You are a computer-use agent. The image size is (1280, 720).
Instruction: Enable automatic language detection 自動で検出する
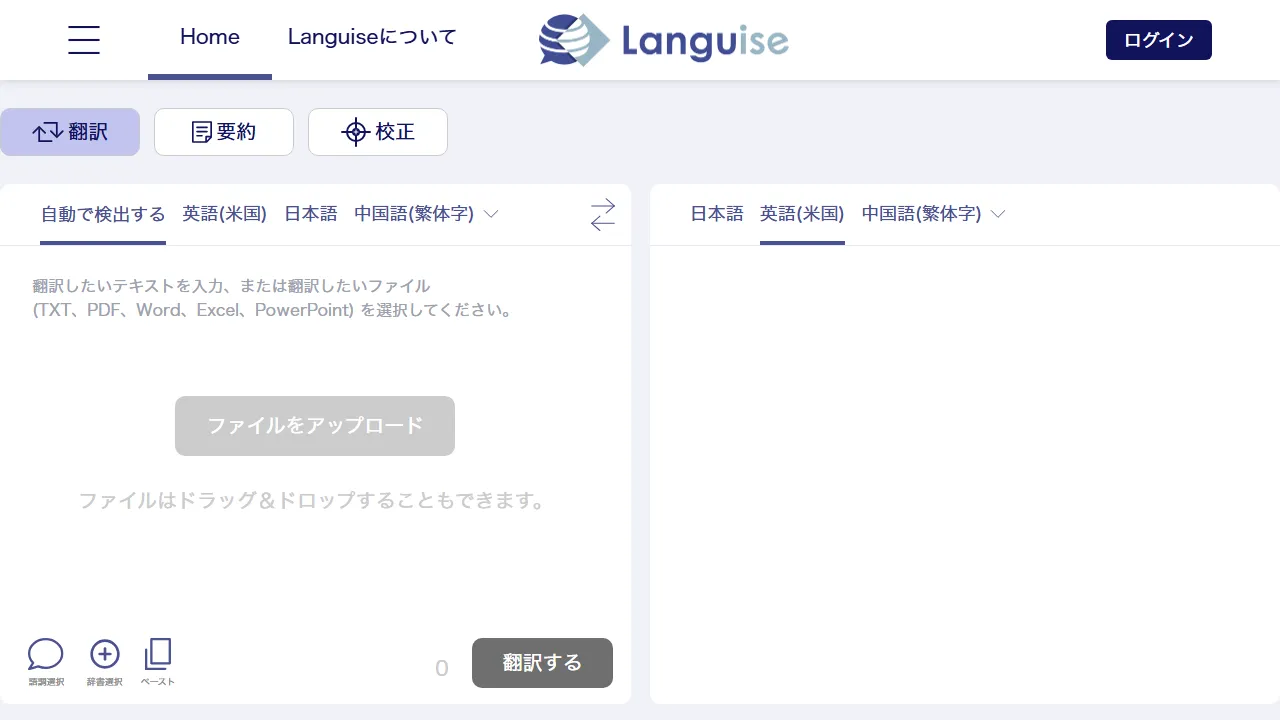click(103, 213)
